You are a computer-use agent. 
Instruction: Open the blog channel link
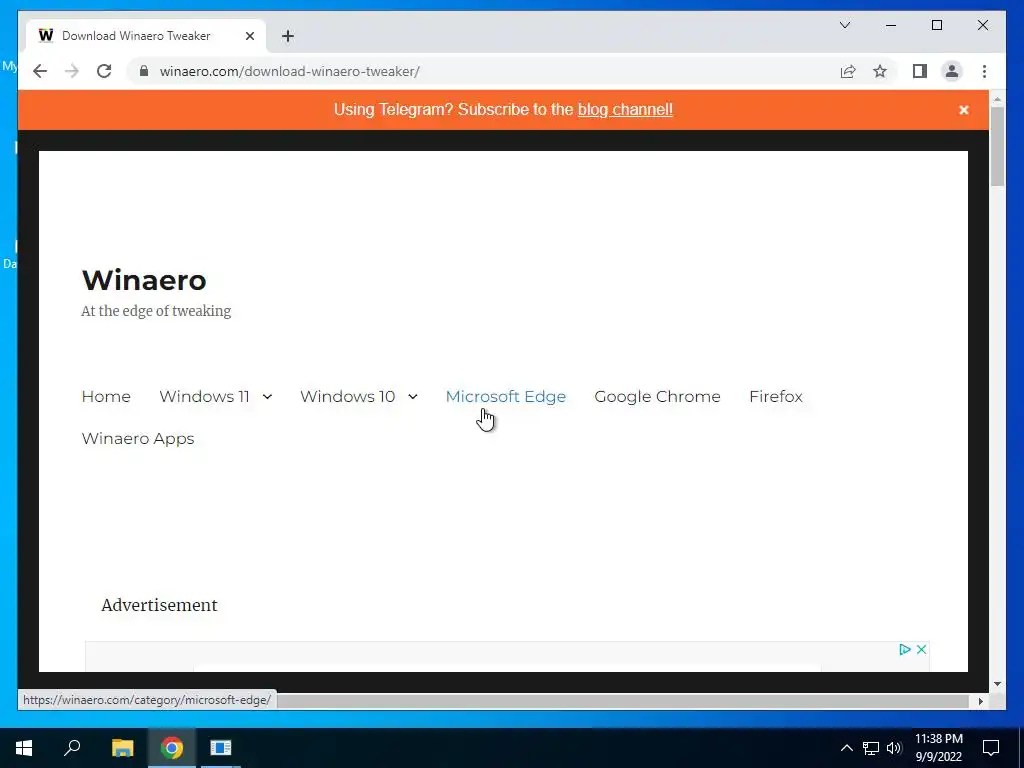(x=625, y=109)
